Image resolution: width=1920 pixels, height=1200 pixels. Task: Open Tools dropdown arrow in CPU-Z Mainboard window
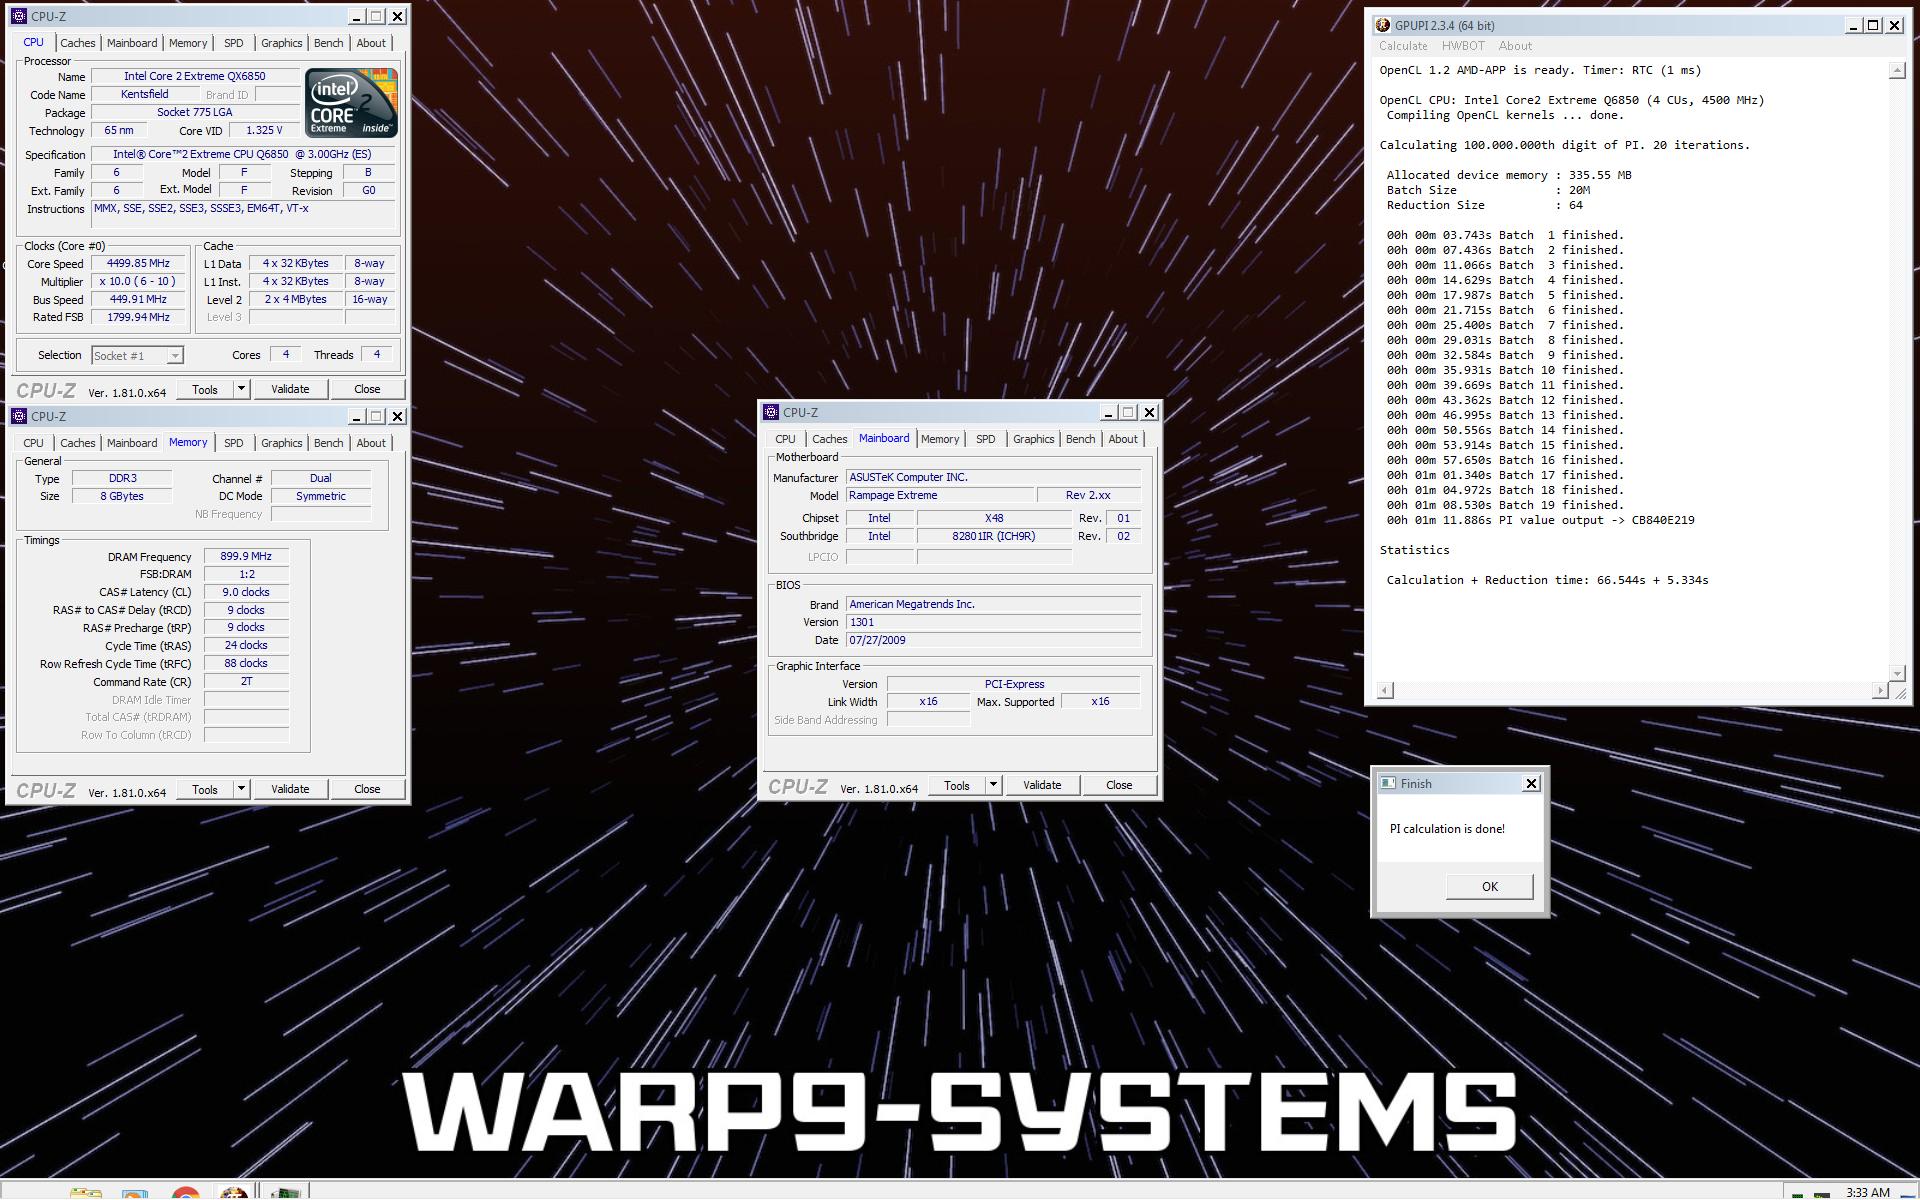point(993,785)
